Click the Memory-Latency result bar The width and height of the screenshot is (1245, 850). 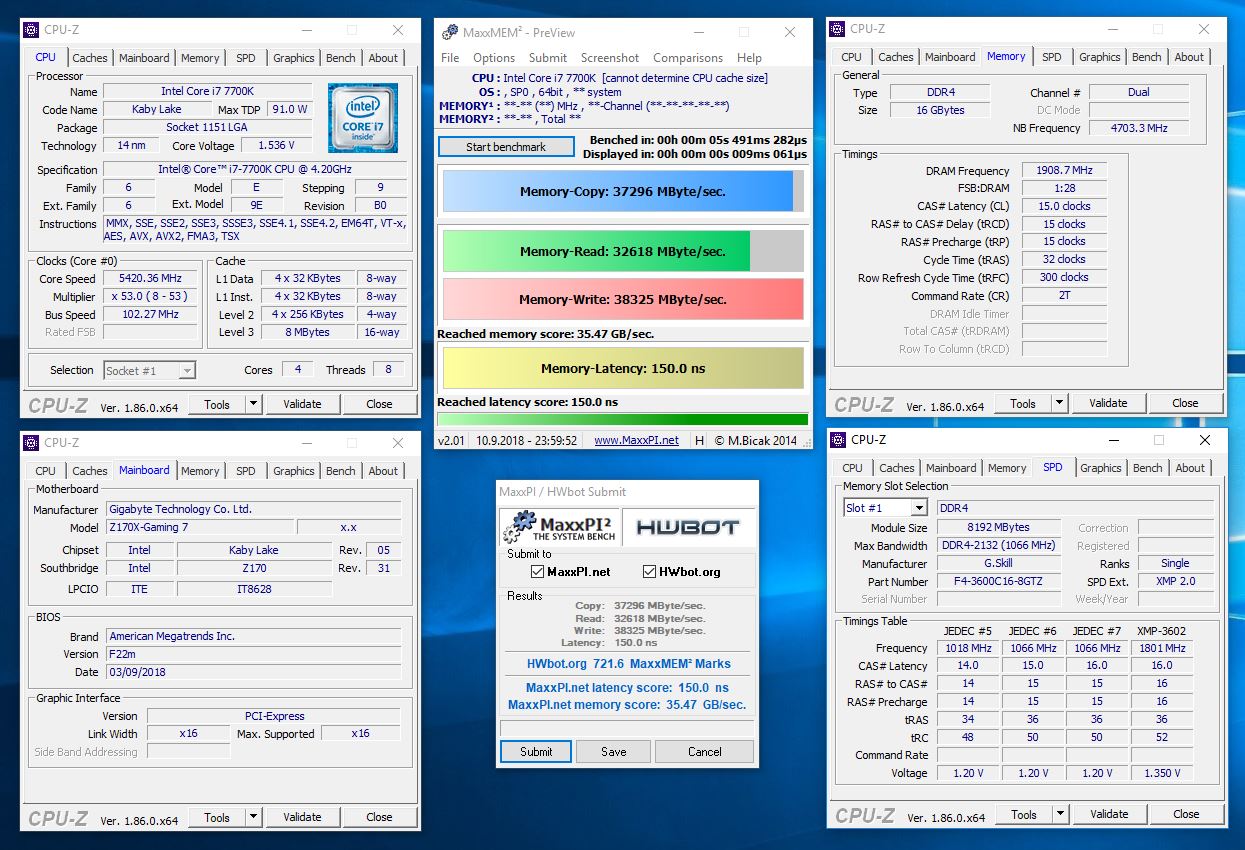(x=623, y=368)
